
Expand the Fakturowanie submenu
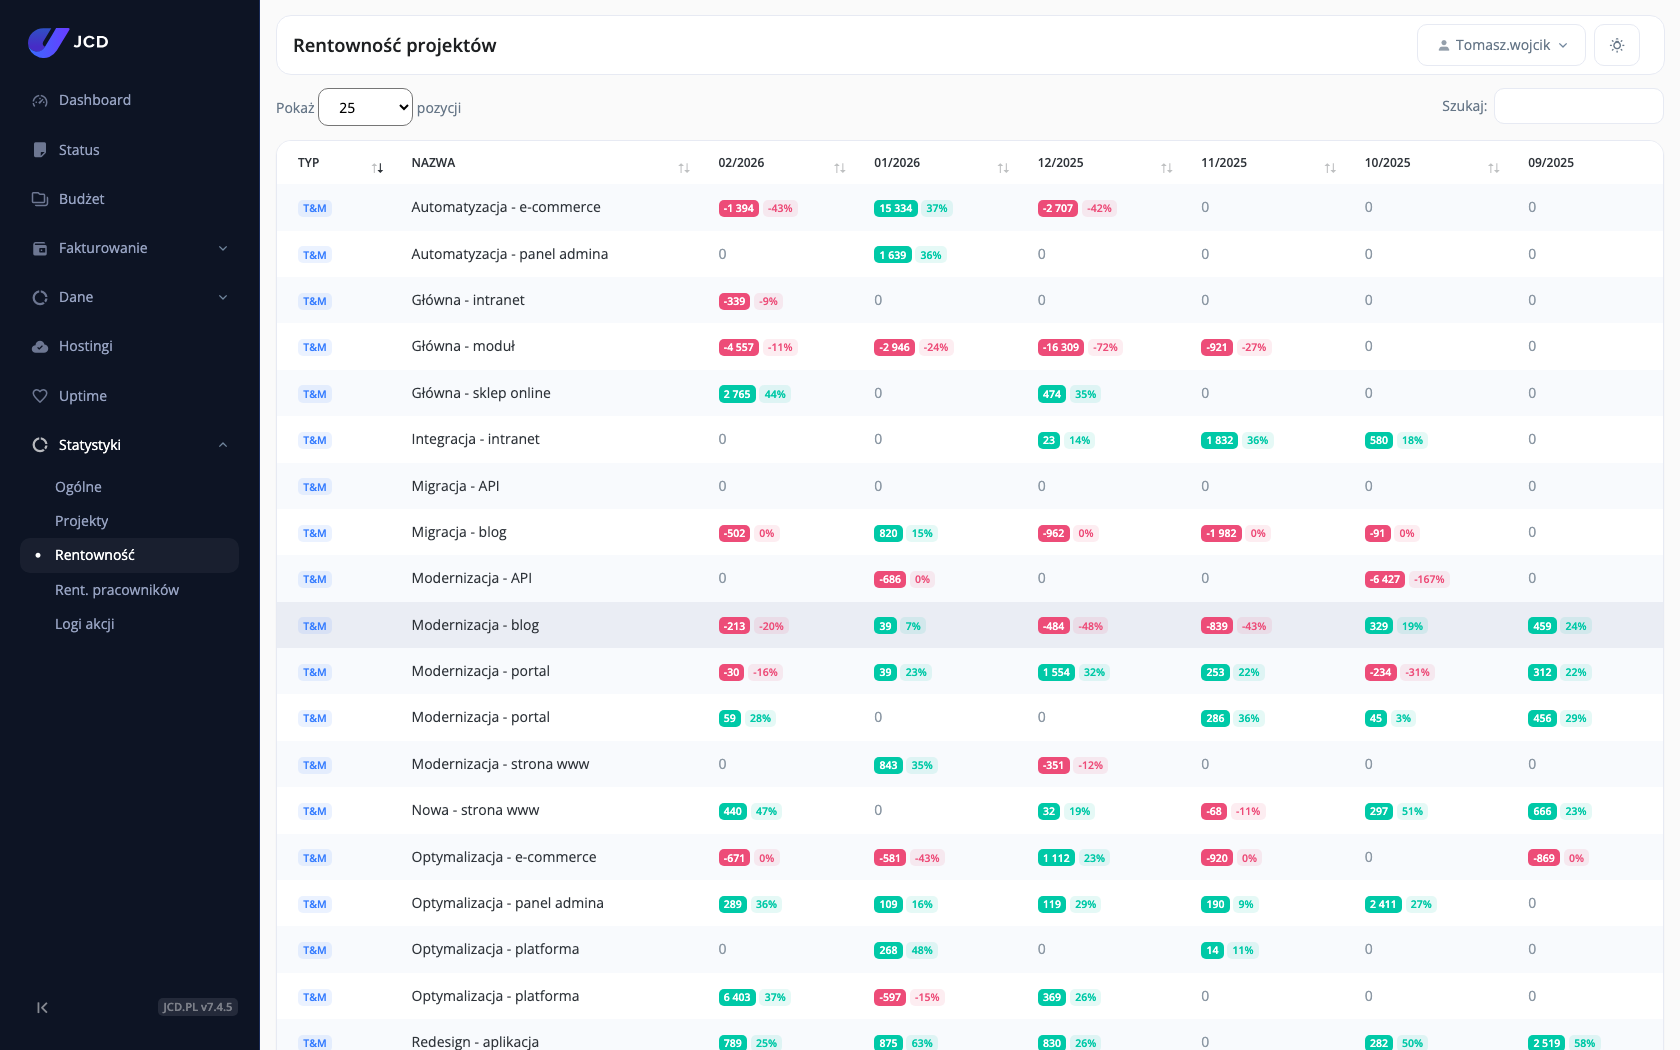(x=223, y=248)
